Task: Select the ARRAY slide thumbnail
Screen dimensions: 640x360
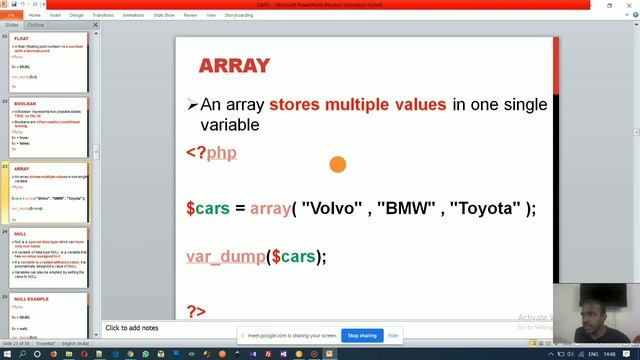Action: coord(48,193)
